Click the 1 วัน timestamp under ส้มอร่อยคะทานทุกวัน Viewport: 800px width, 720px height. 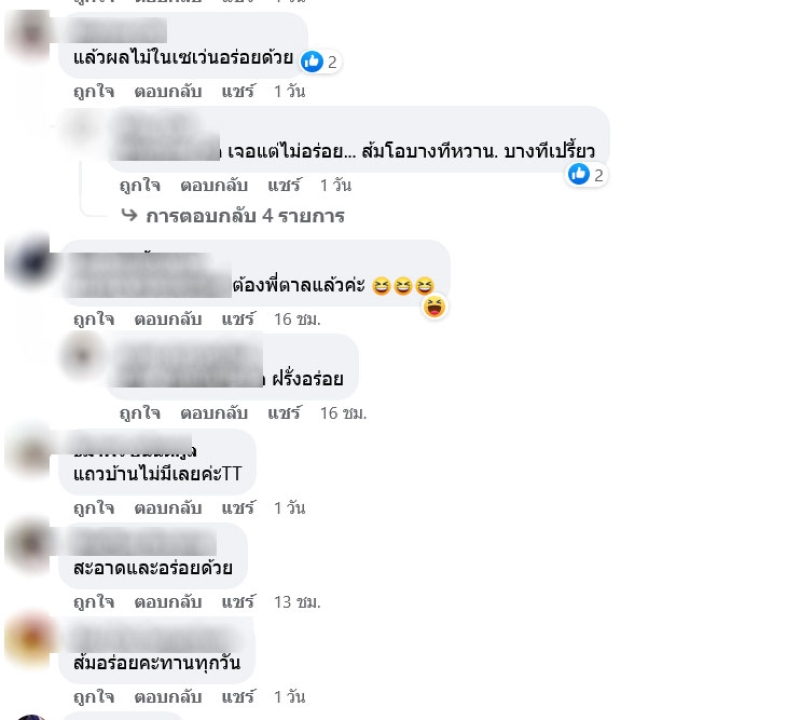pyautogui.click(x=290, y=697)
